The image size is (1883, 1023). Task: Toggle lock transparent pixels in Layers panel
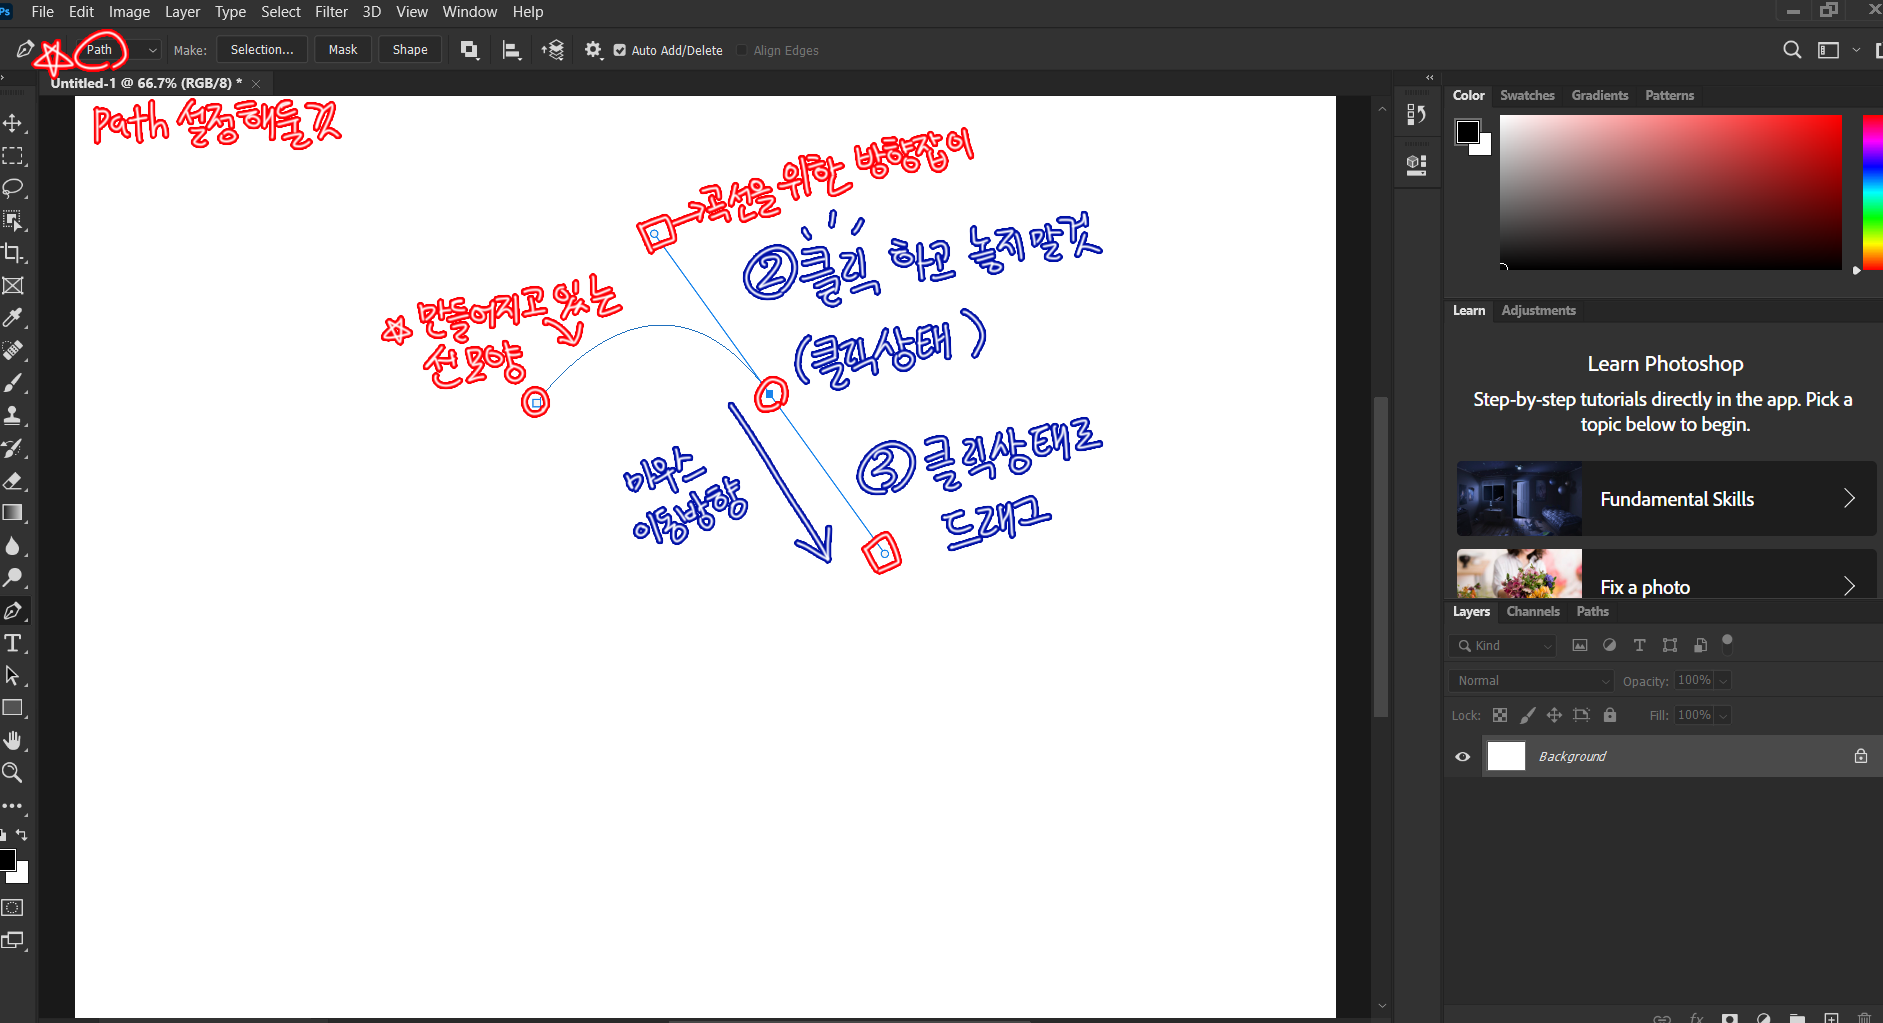(x=1500, y=715)
